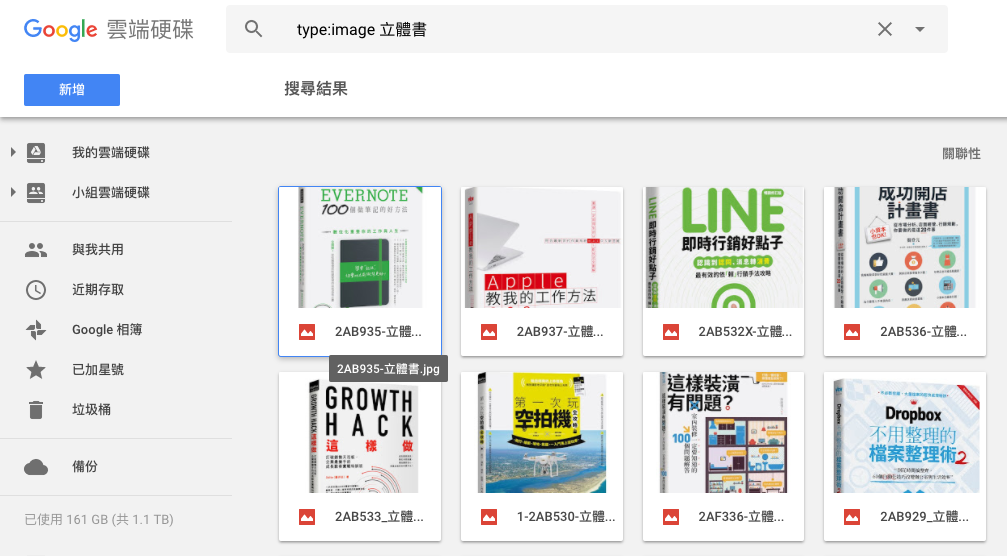Clear the search query with the X

885,29
